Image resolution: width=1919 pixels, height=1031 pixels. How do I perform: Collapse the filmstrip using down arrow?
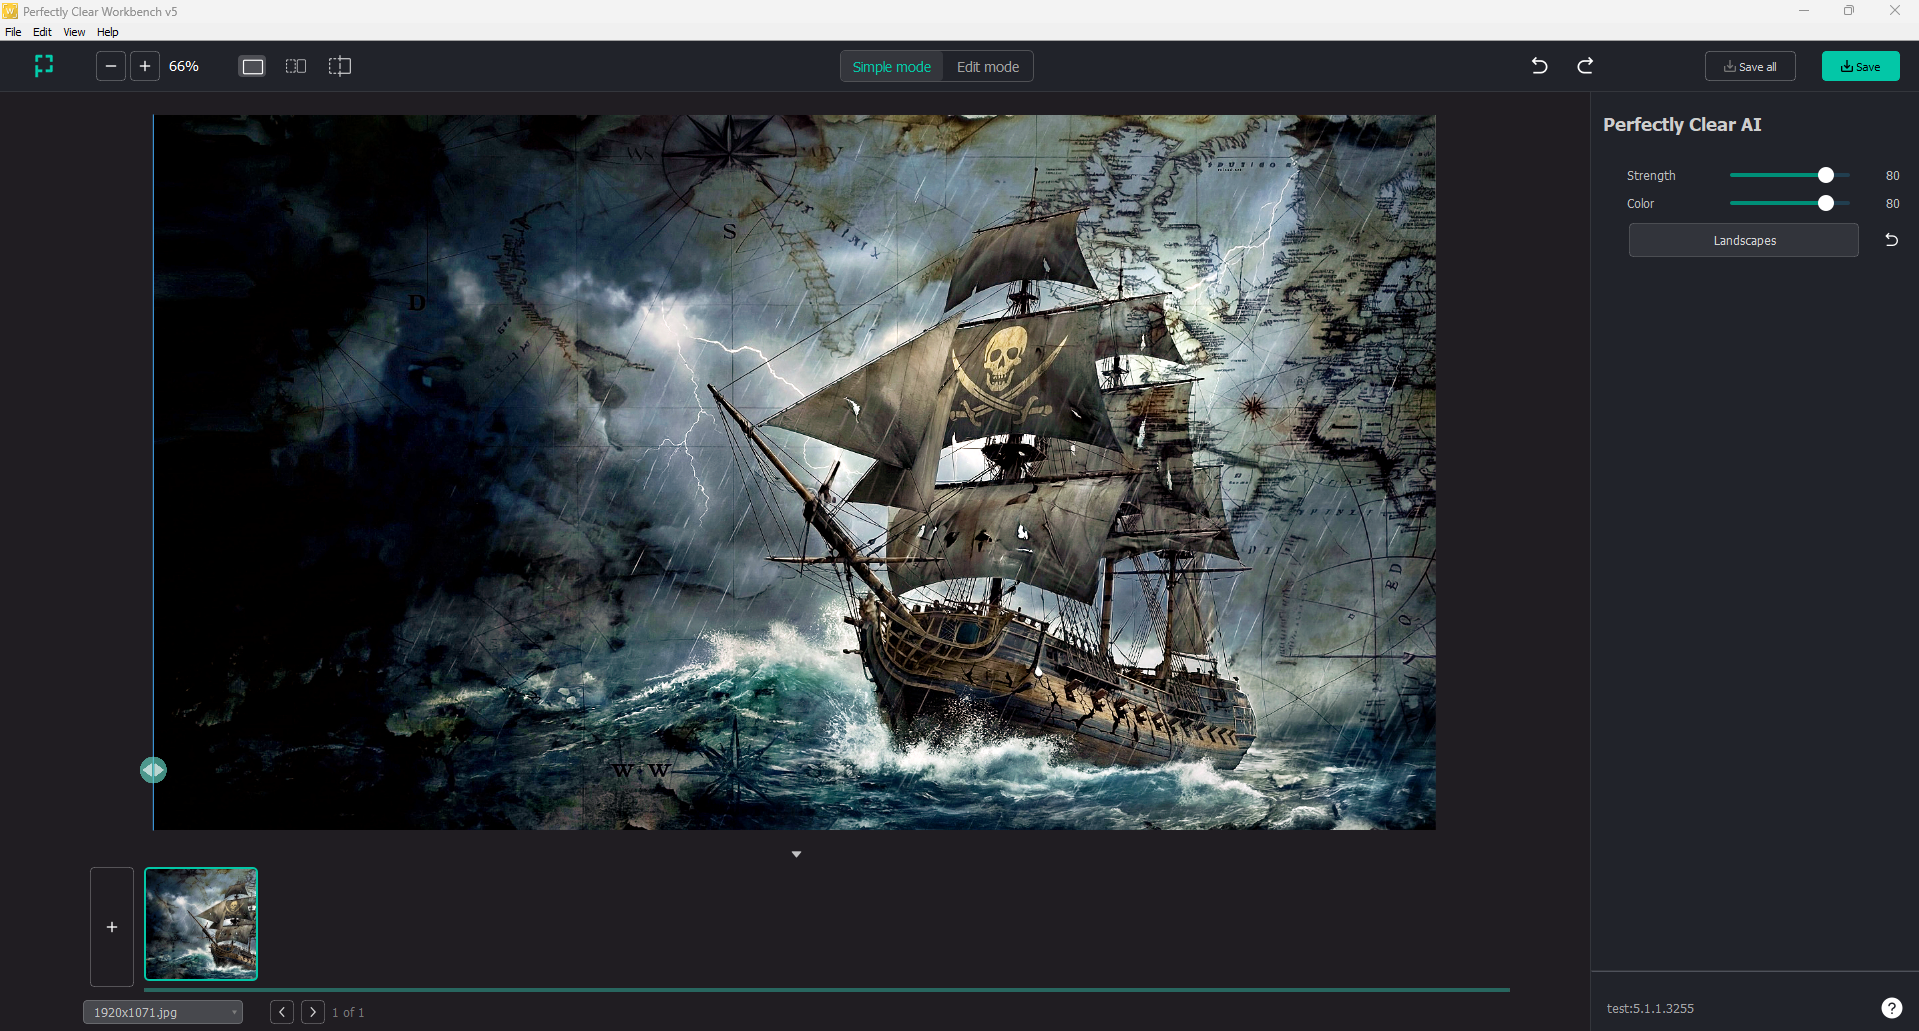[796, 854]
